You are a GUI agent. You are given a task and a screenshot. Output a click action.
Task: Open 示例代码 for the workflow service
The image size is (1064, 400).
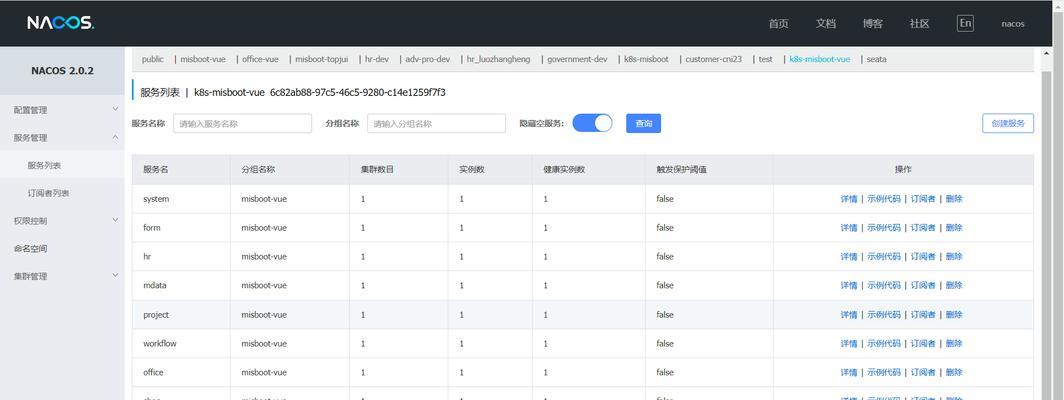point(884,344)
